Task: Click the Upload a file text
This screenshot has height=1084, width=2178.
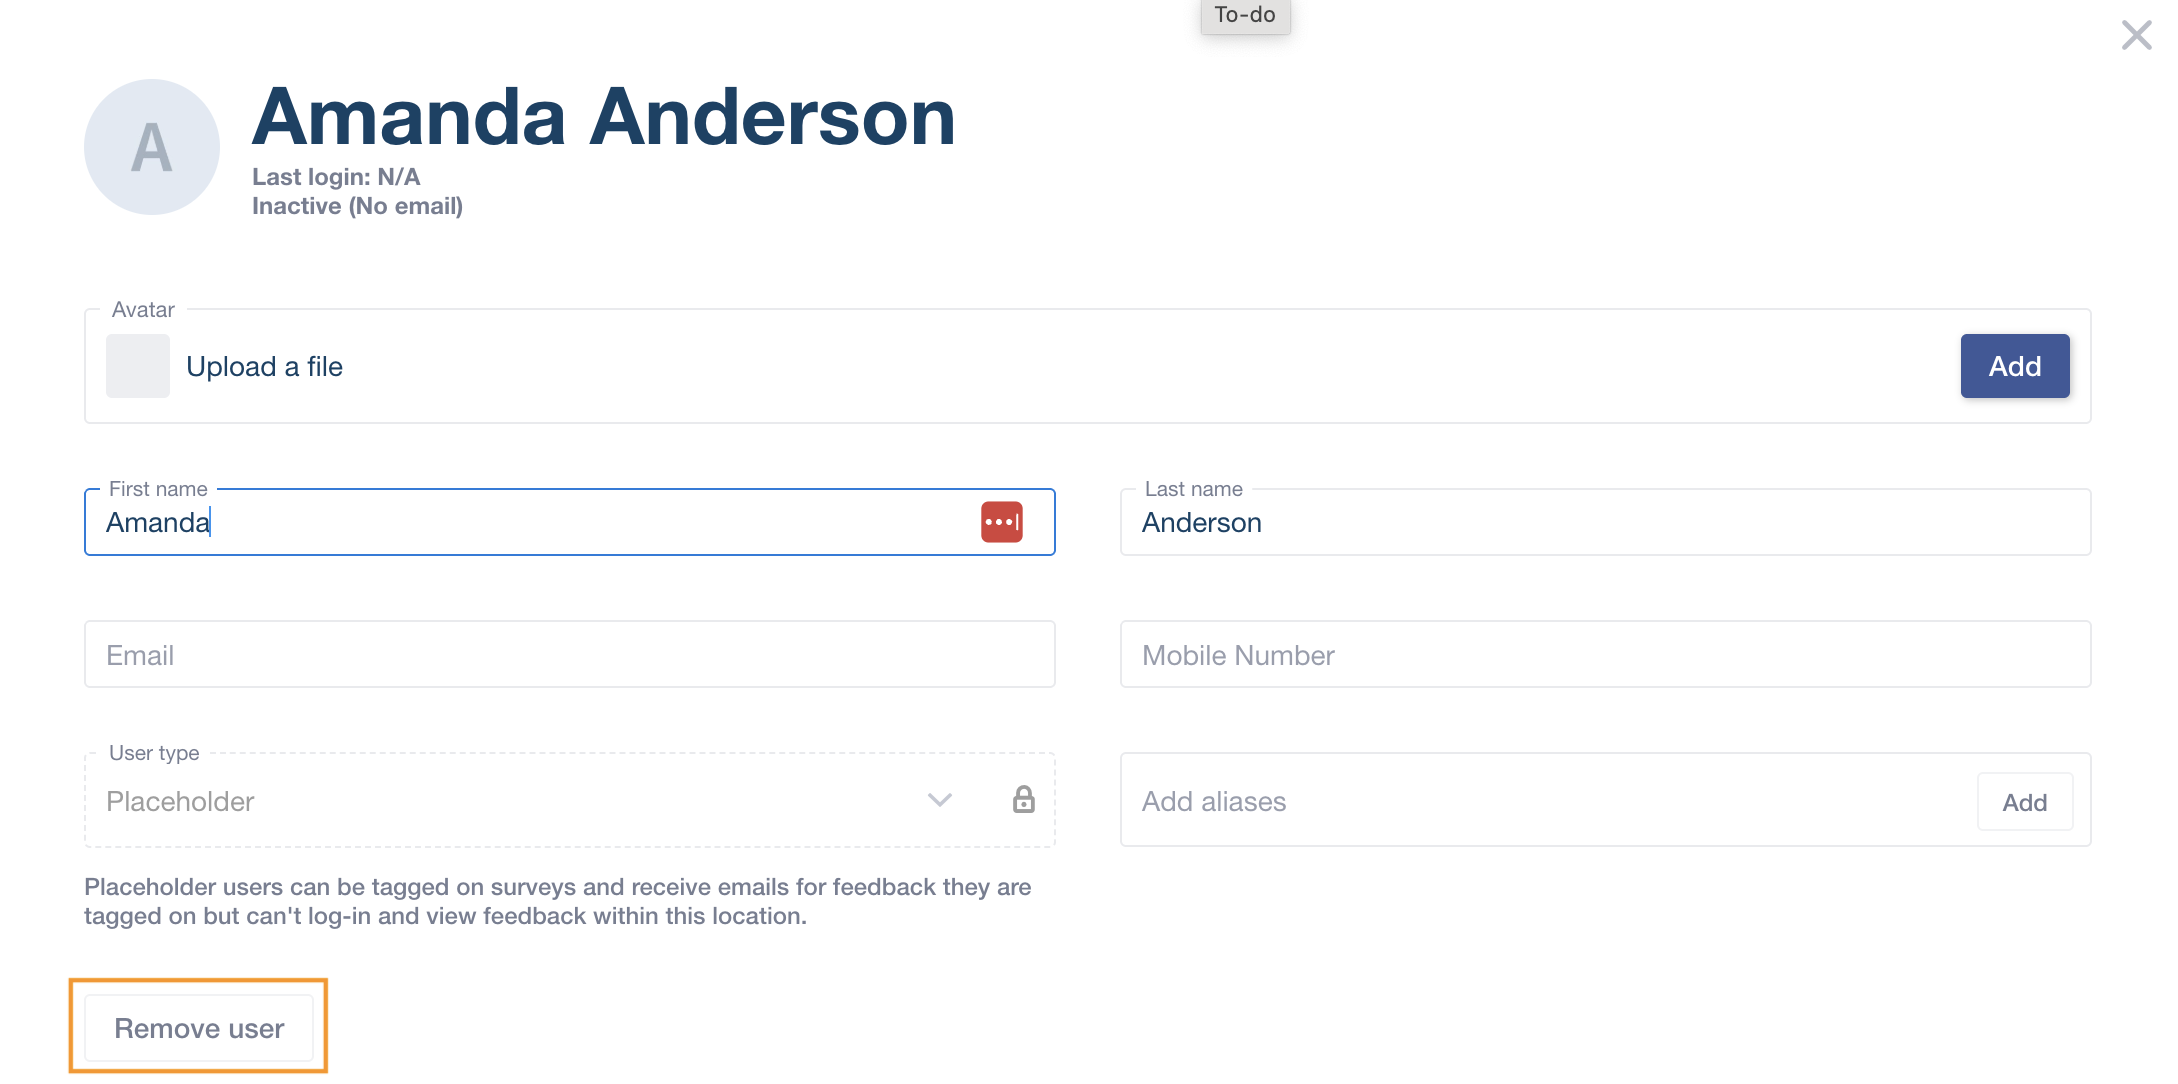Action: [264, 367]
